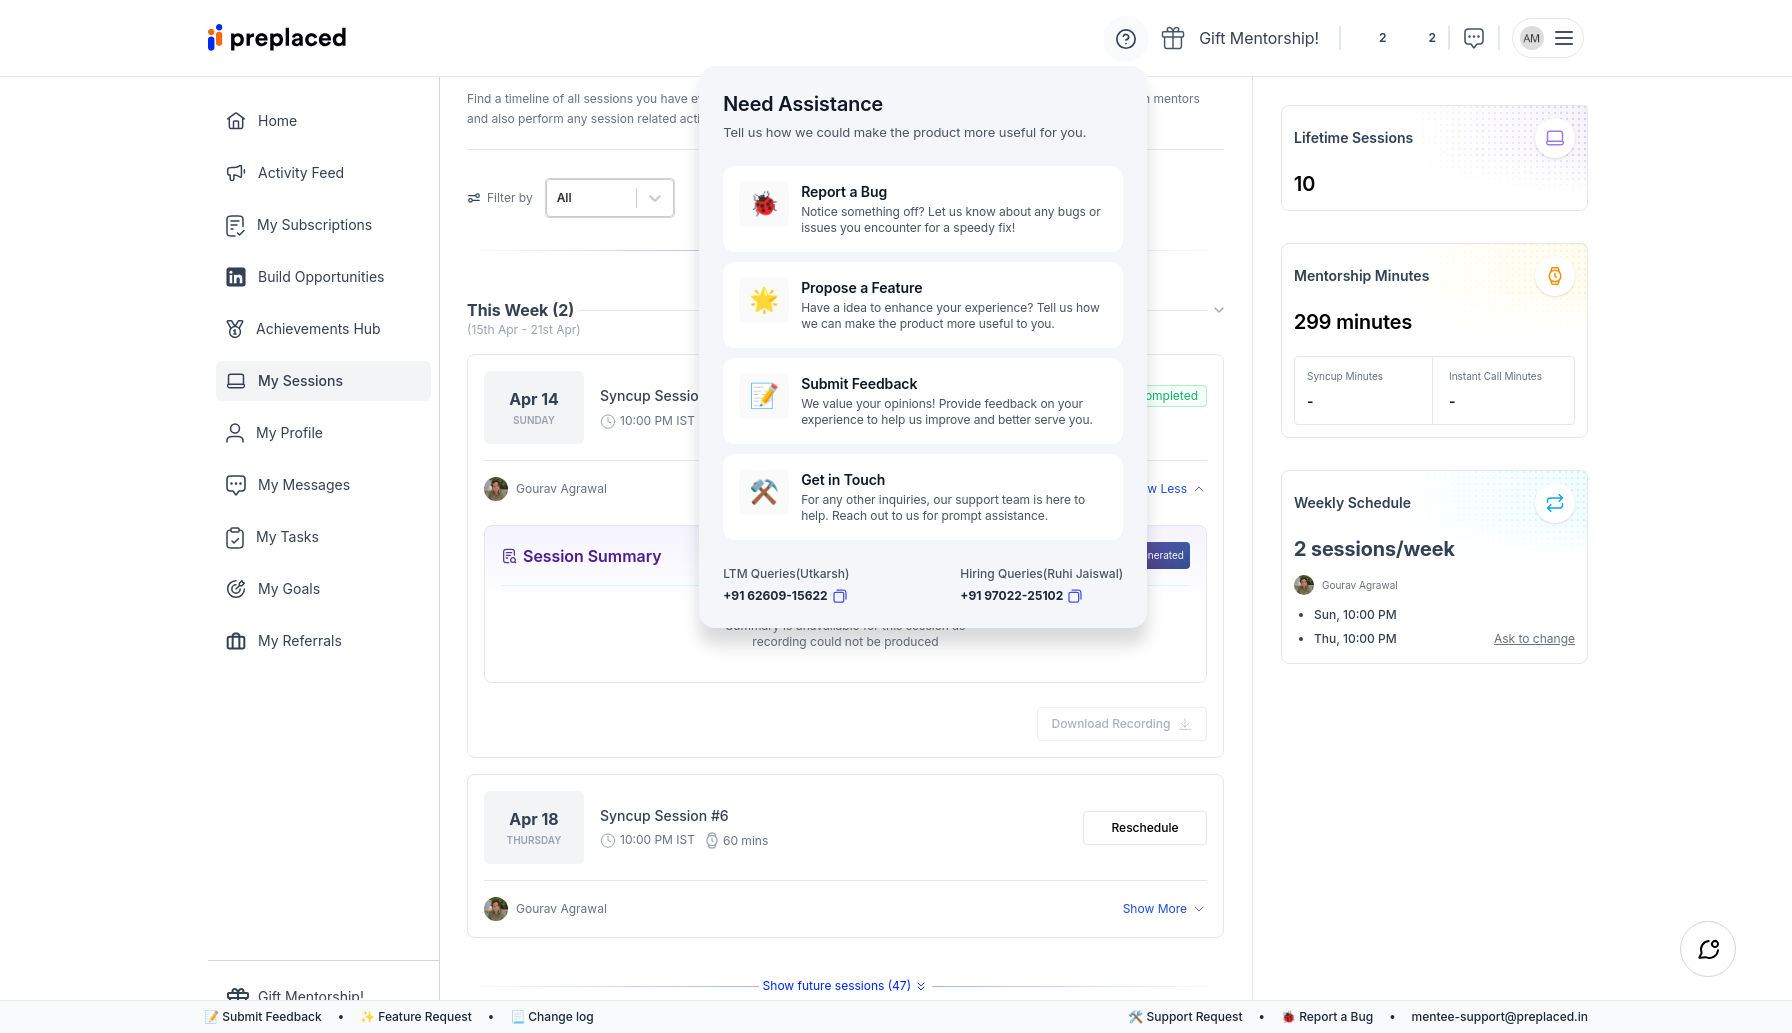This screenshot has width=1792, height=1033.
Task: Click Feature Request in footer
Action: pos(416,1017)
